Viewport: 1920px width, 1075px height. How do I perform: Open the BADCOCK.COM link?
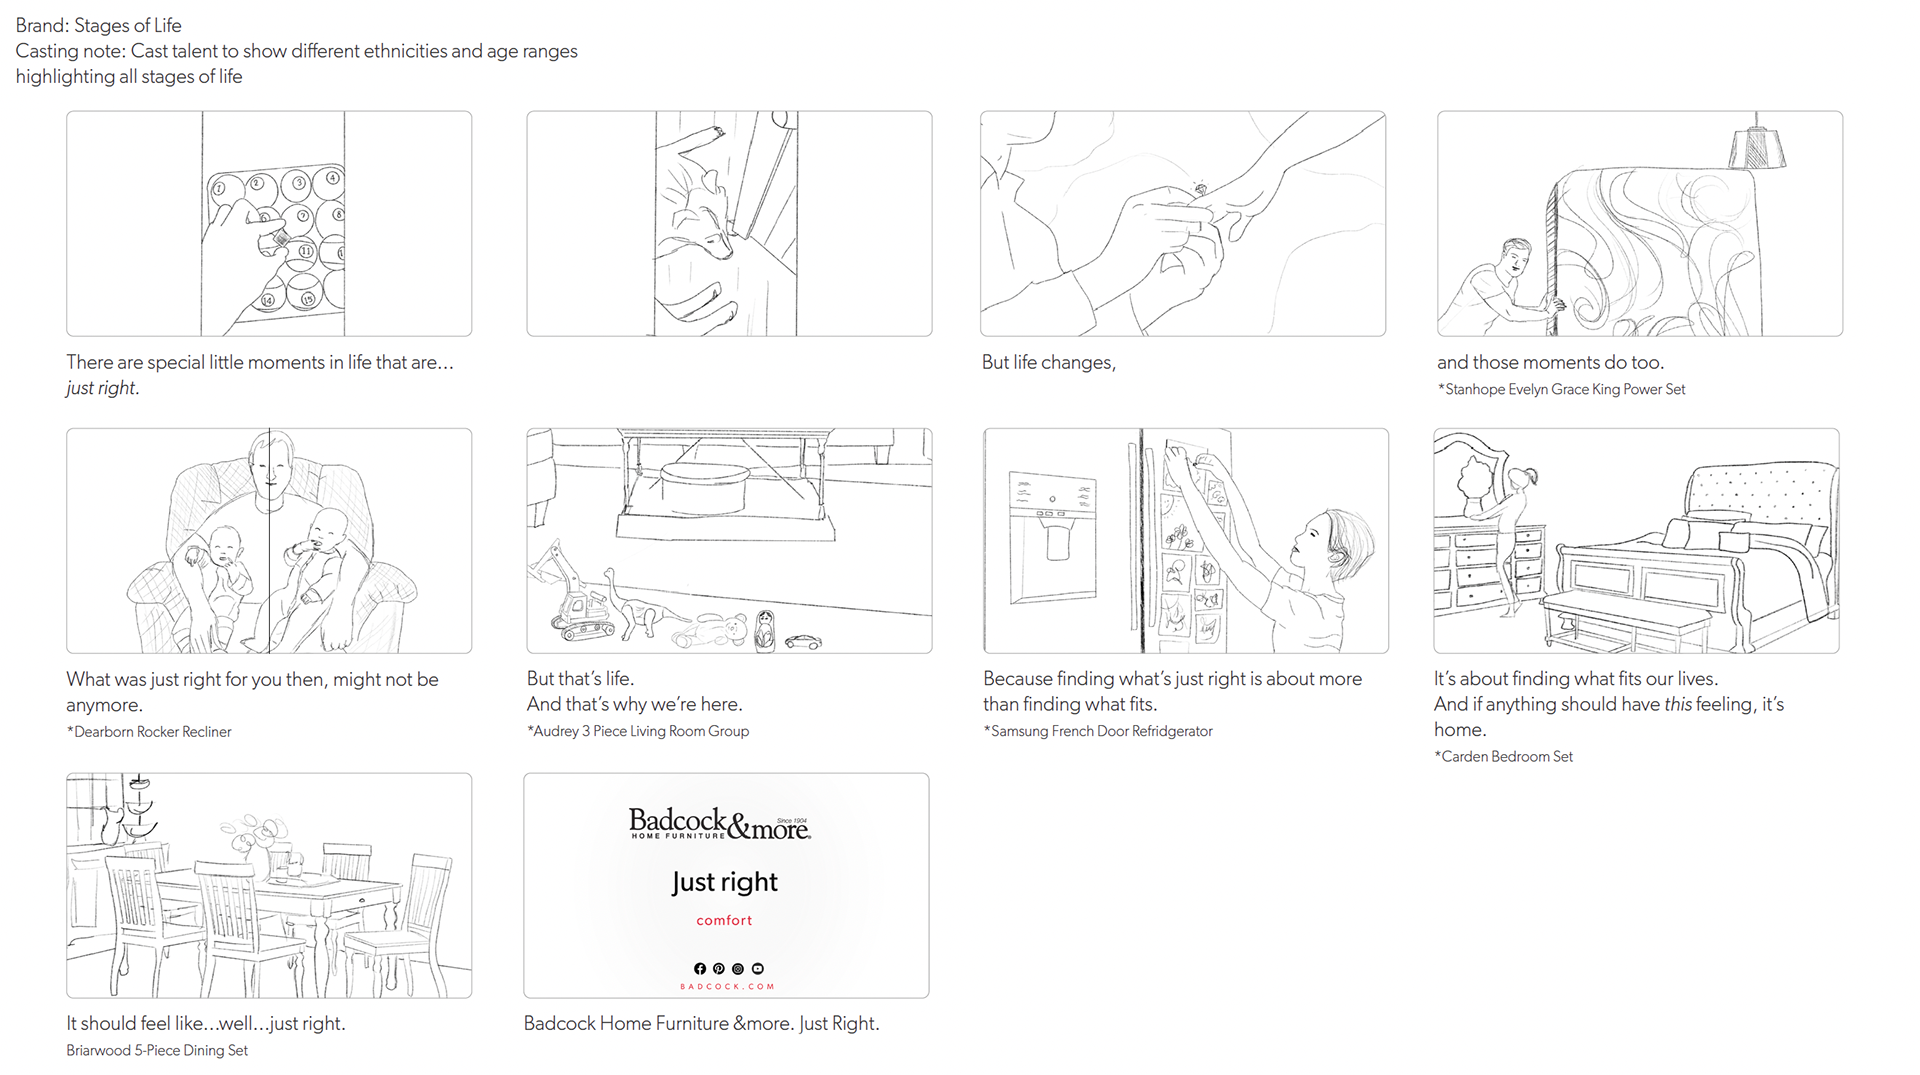pos(727,986)
